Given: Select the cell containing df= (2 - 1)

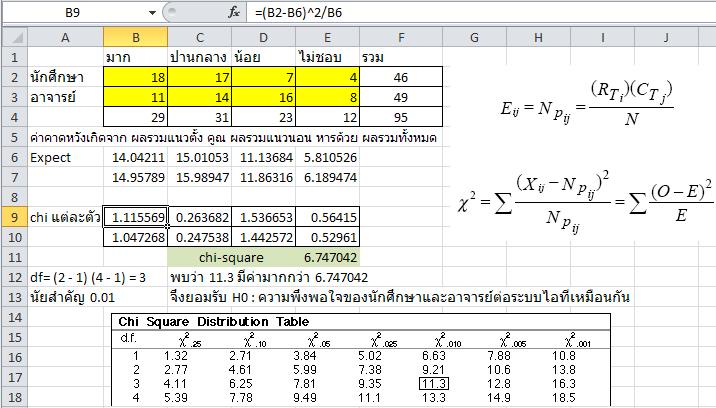Looking at the screenshot, I should tap(80, 277).
